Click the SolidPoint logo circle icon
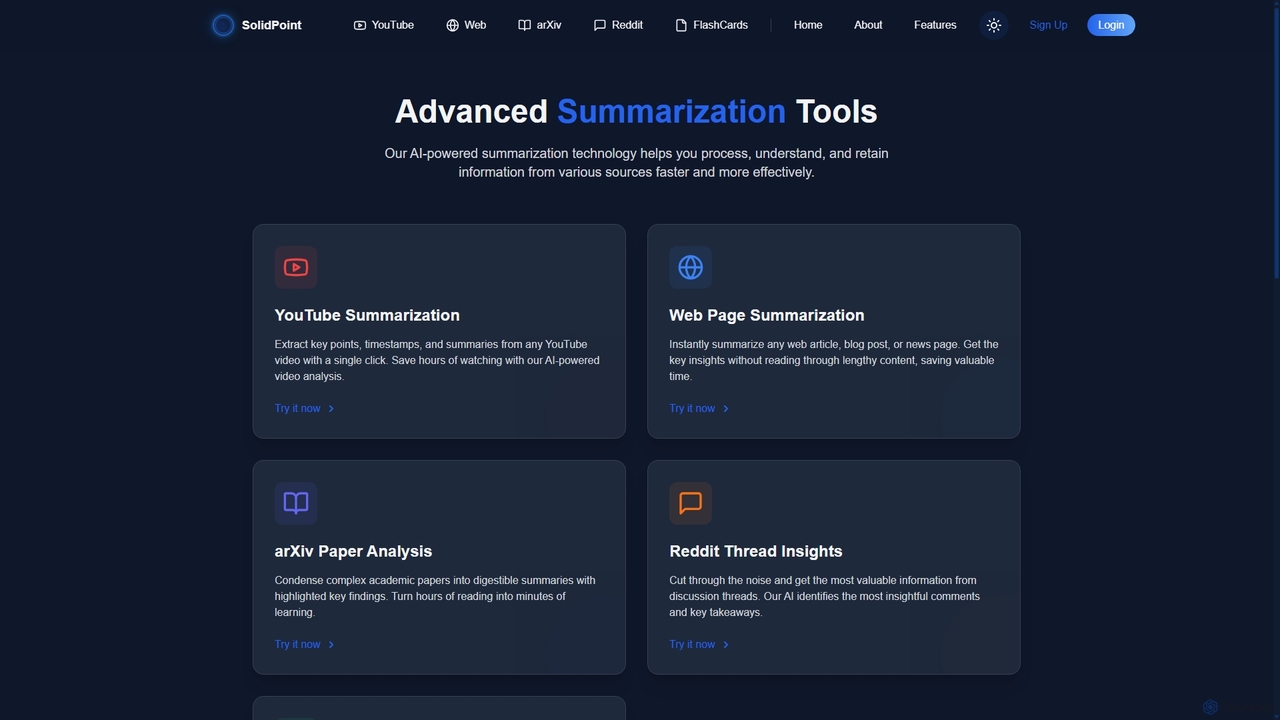1280x720 pixels. [223, 25]
